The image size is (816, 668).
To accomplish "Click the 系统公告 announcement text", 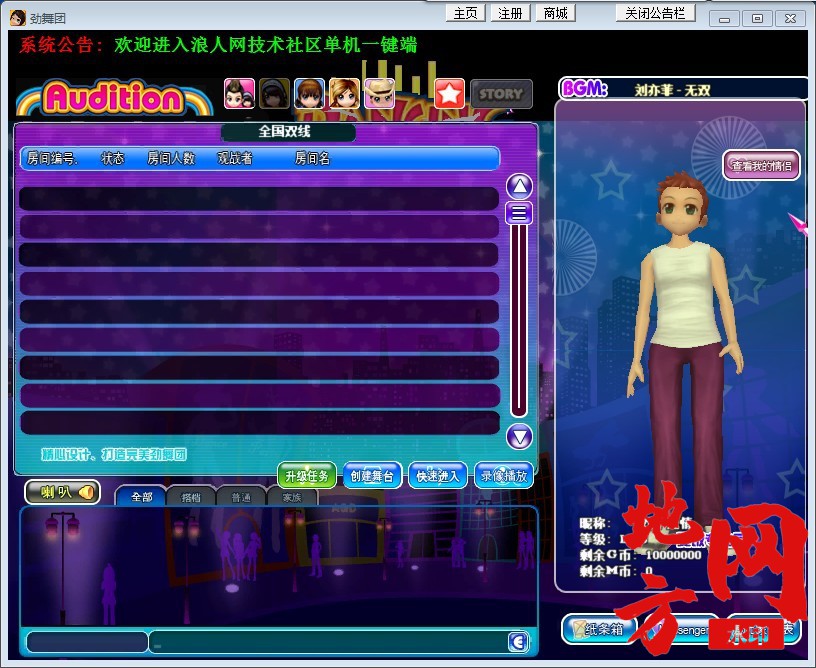I will 219,45.
